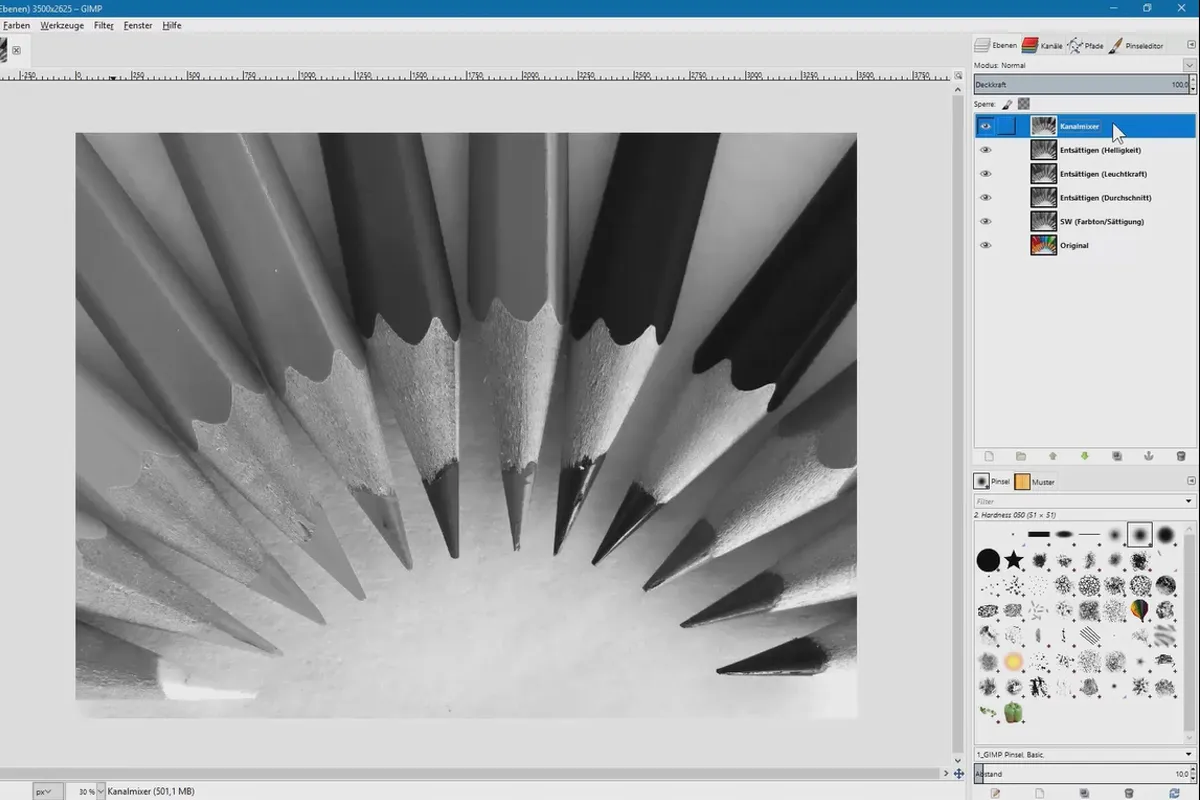Switch to the Pinseleditor tab

coord(1136,46)
